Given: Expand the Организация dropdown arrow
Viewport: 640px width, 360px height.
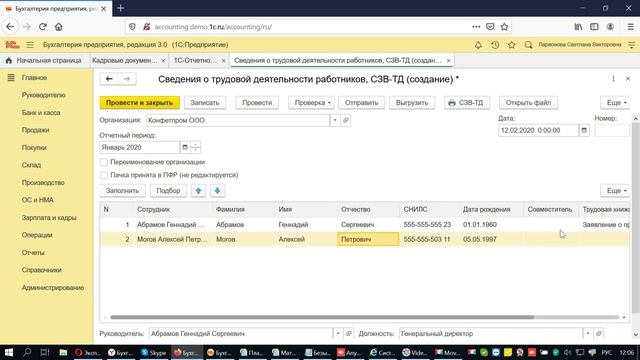Looking at the screenshot, I should click(335, 120).
